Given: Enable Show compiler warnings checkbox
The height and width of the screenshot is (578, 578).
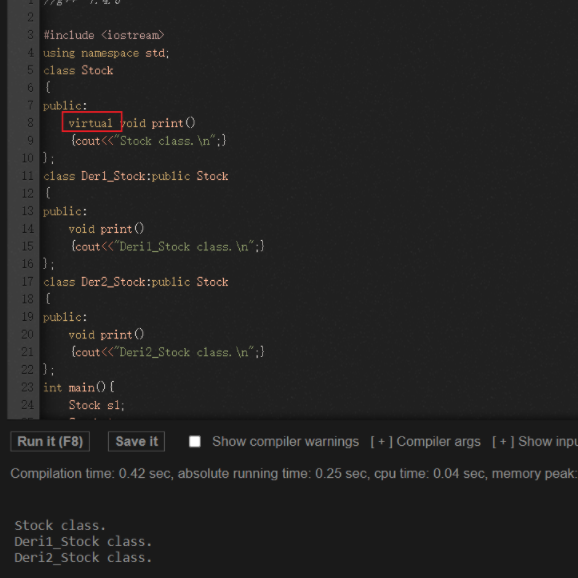Looking at the screenshot, I should tap(195, 441).
